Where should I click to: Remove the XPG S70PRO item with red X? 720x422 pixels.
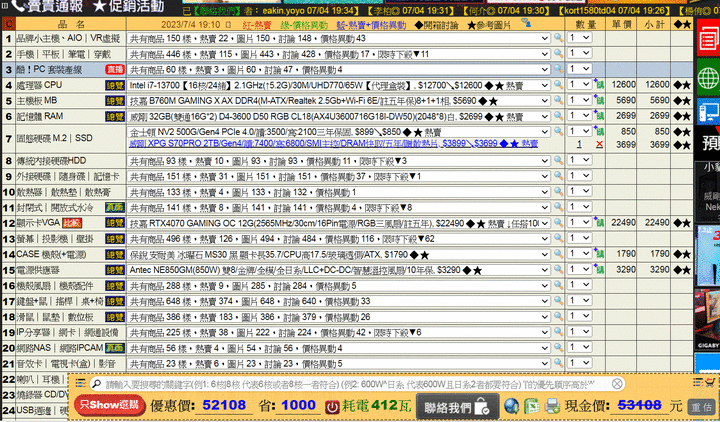click(x=599, y=144)
